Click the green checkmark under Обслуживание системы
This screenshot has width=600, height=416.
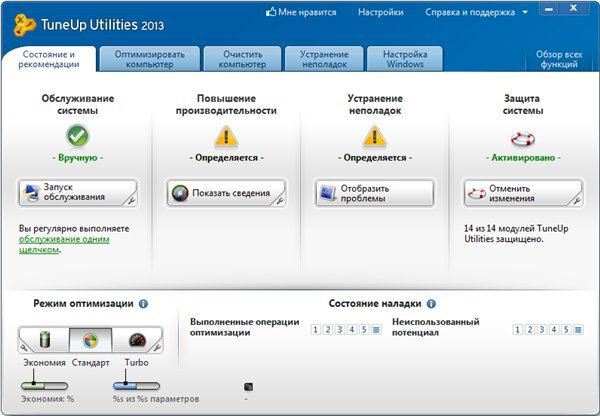coord(78,136)
